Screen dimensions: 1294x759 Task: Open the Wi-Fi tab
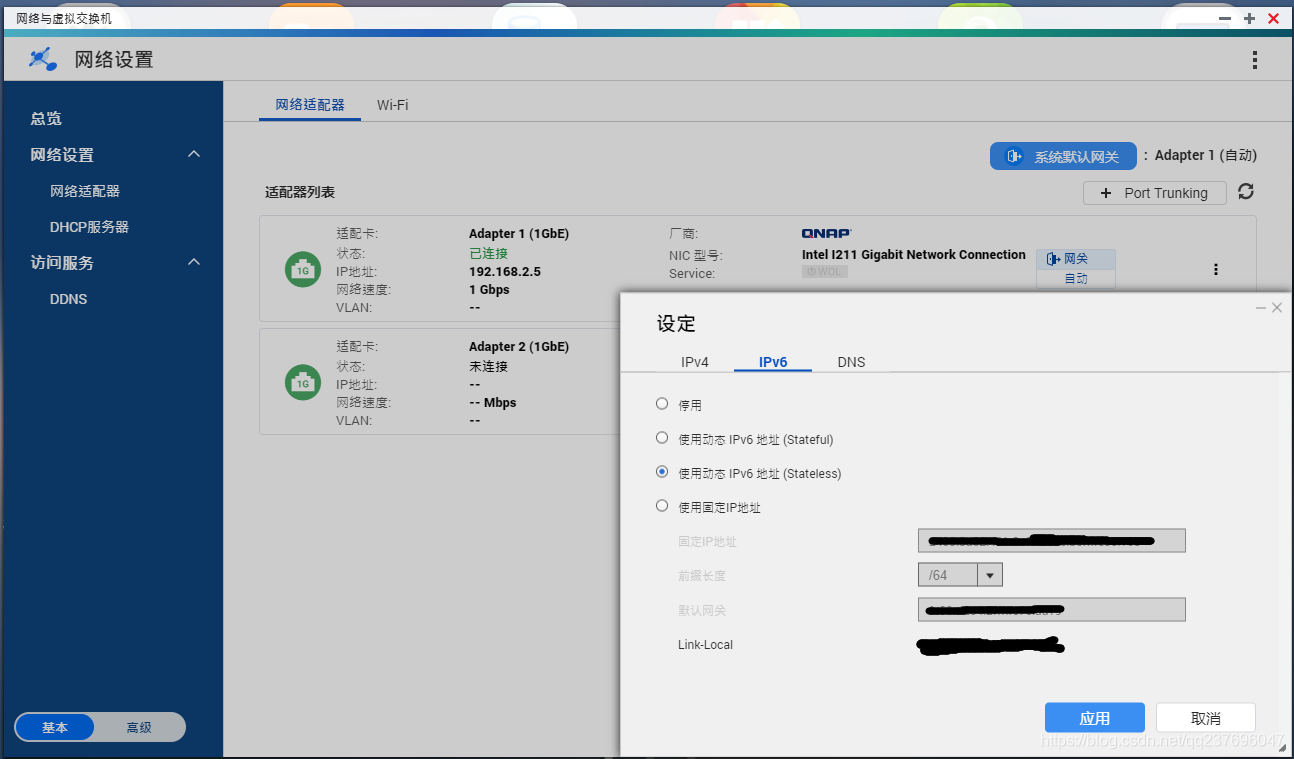click(392, 105)
